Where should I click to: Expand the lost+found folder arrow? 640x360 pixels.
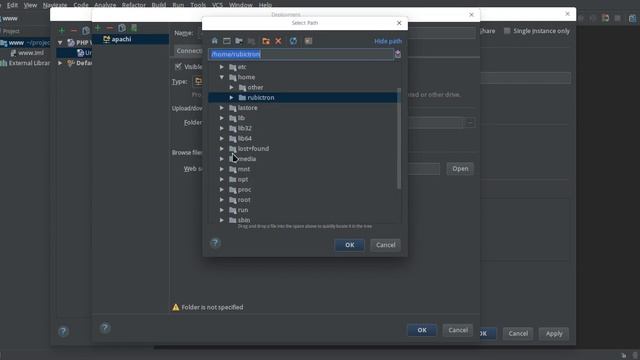click(x=222, y=149)
